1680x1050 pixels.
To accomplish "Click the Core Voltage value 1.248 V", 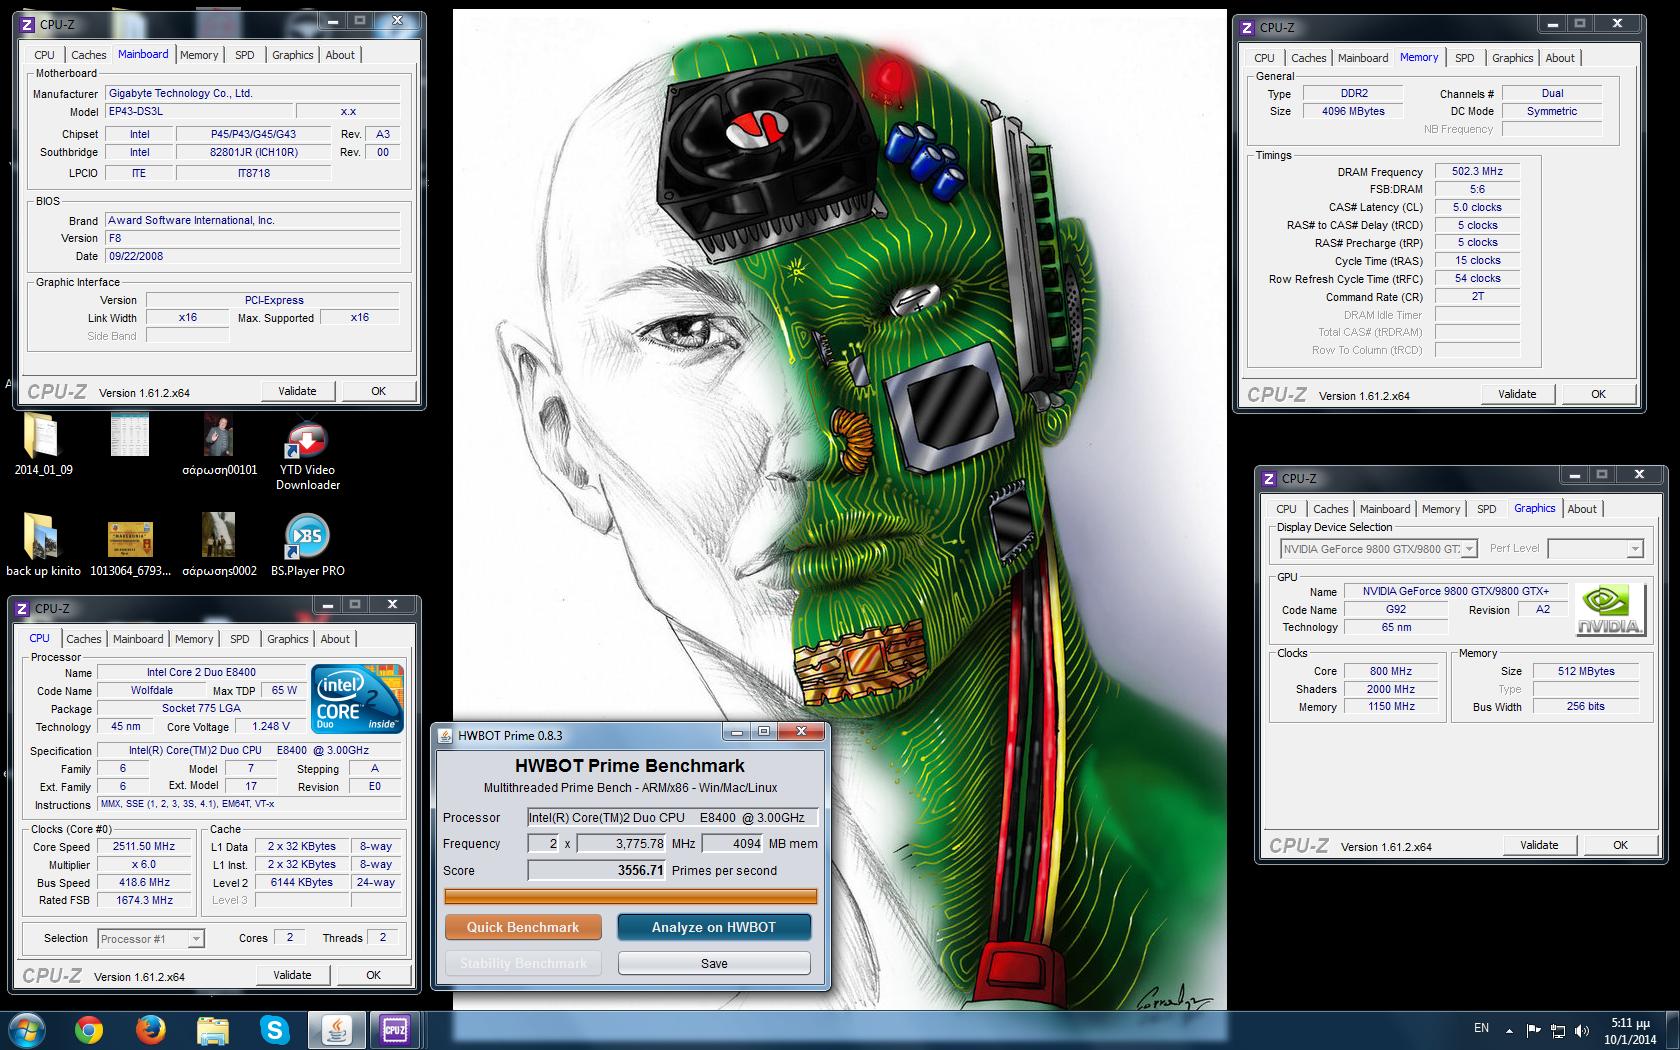I will pos(271,727).
